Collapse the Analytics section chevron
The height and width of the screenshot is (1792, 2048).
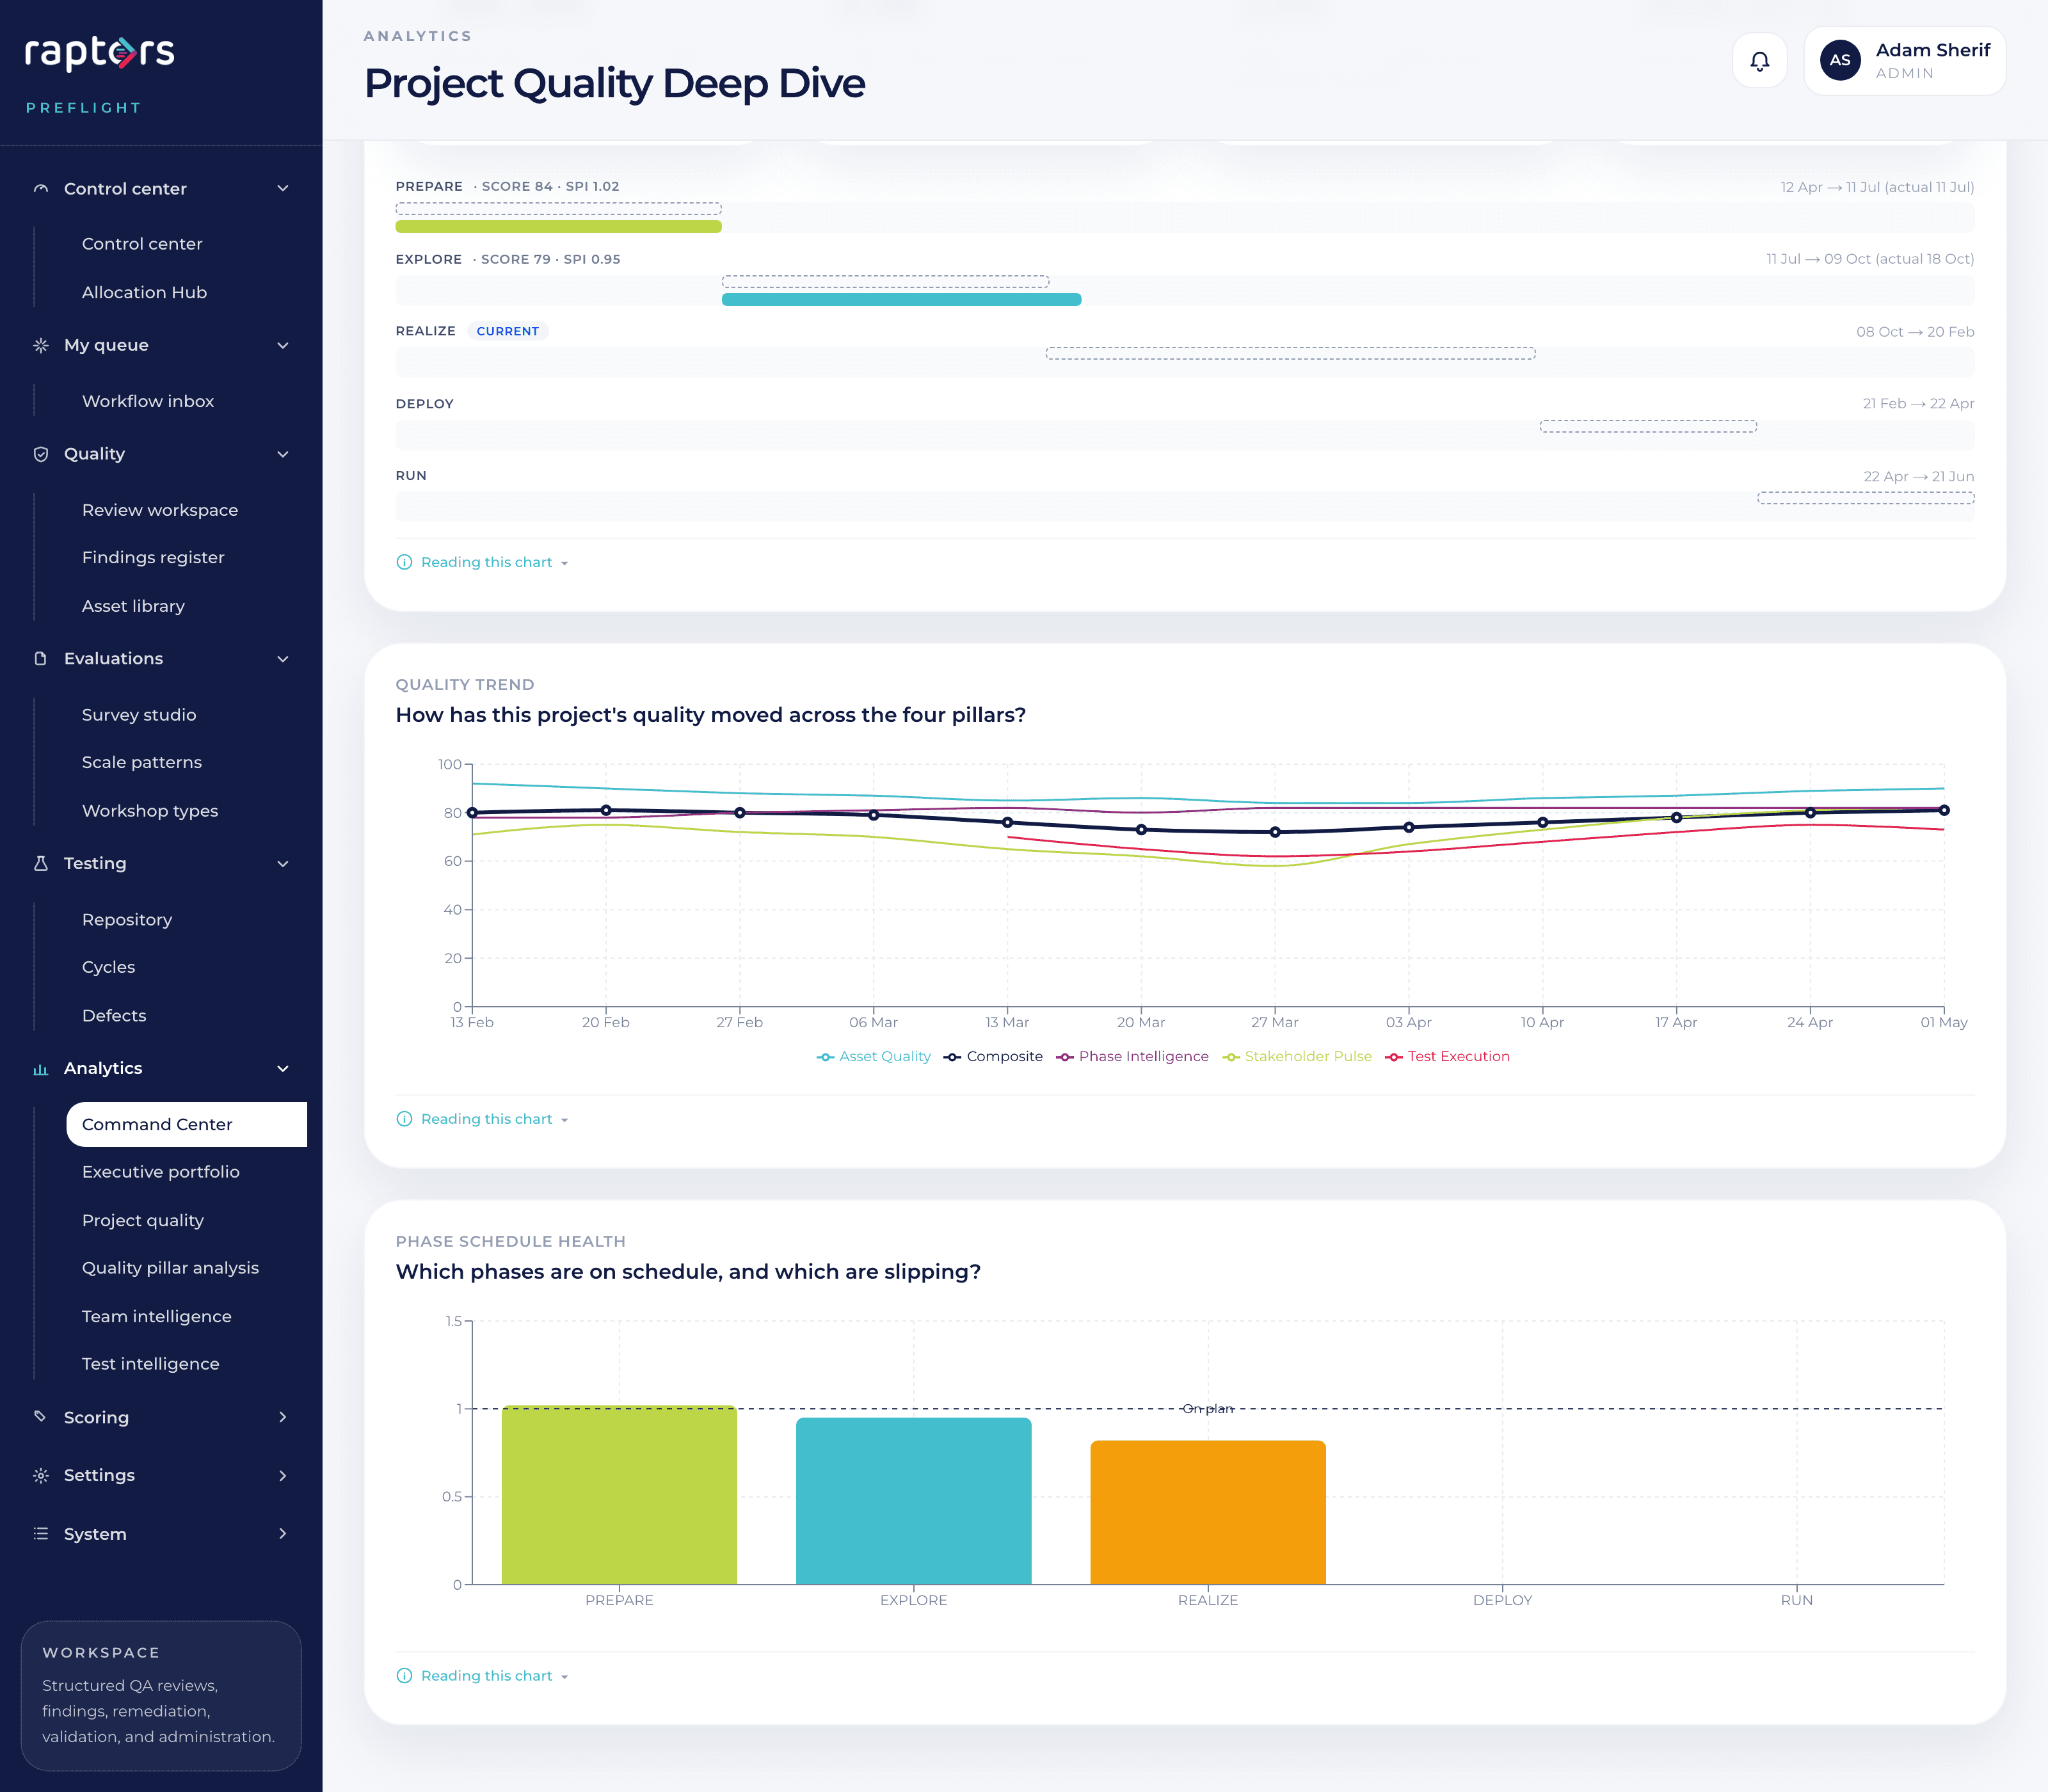(x=283, y=1069)
